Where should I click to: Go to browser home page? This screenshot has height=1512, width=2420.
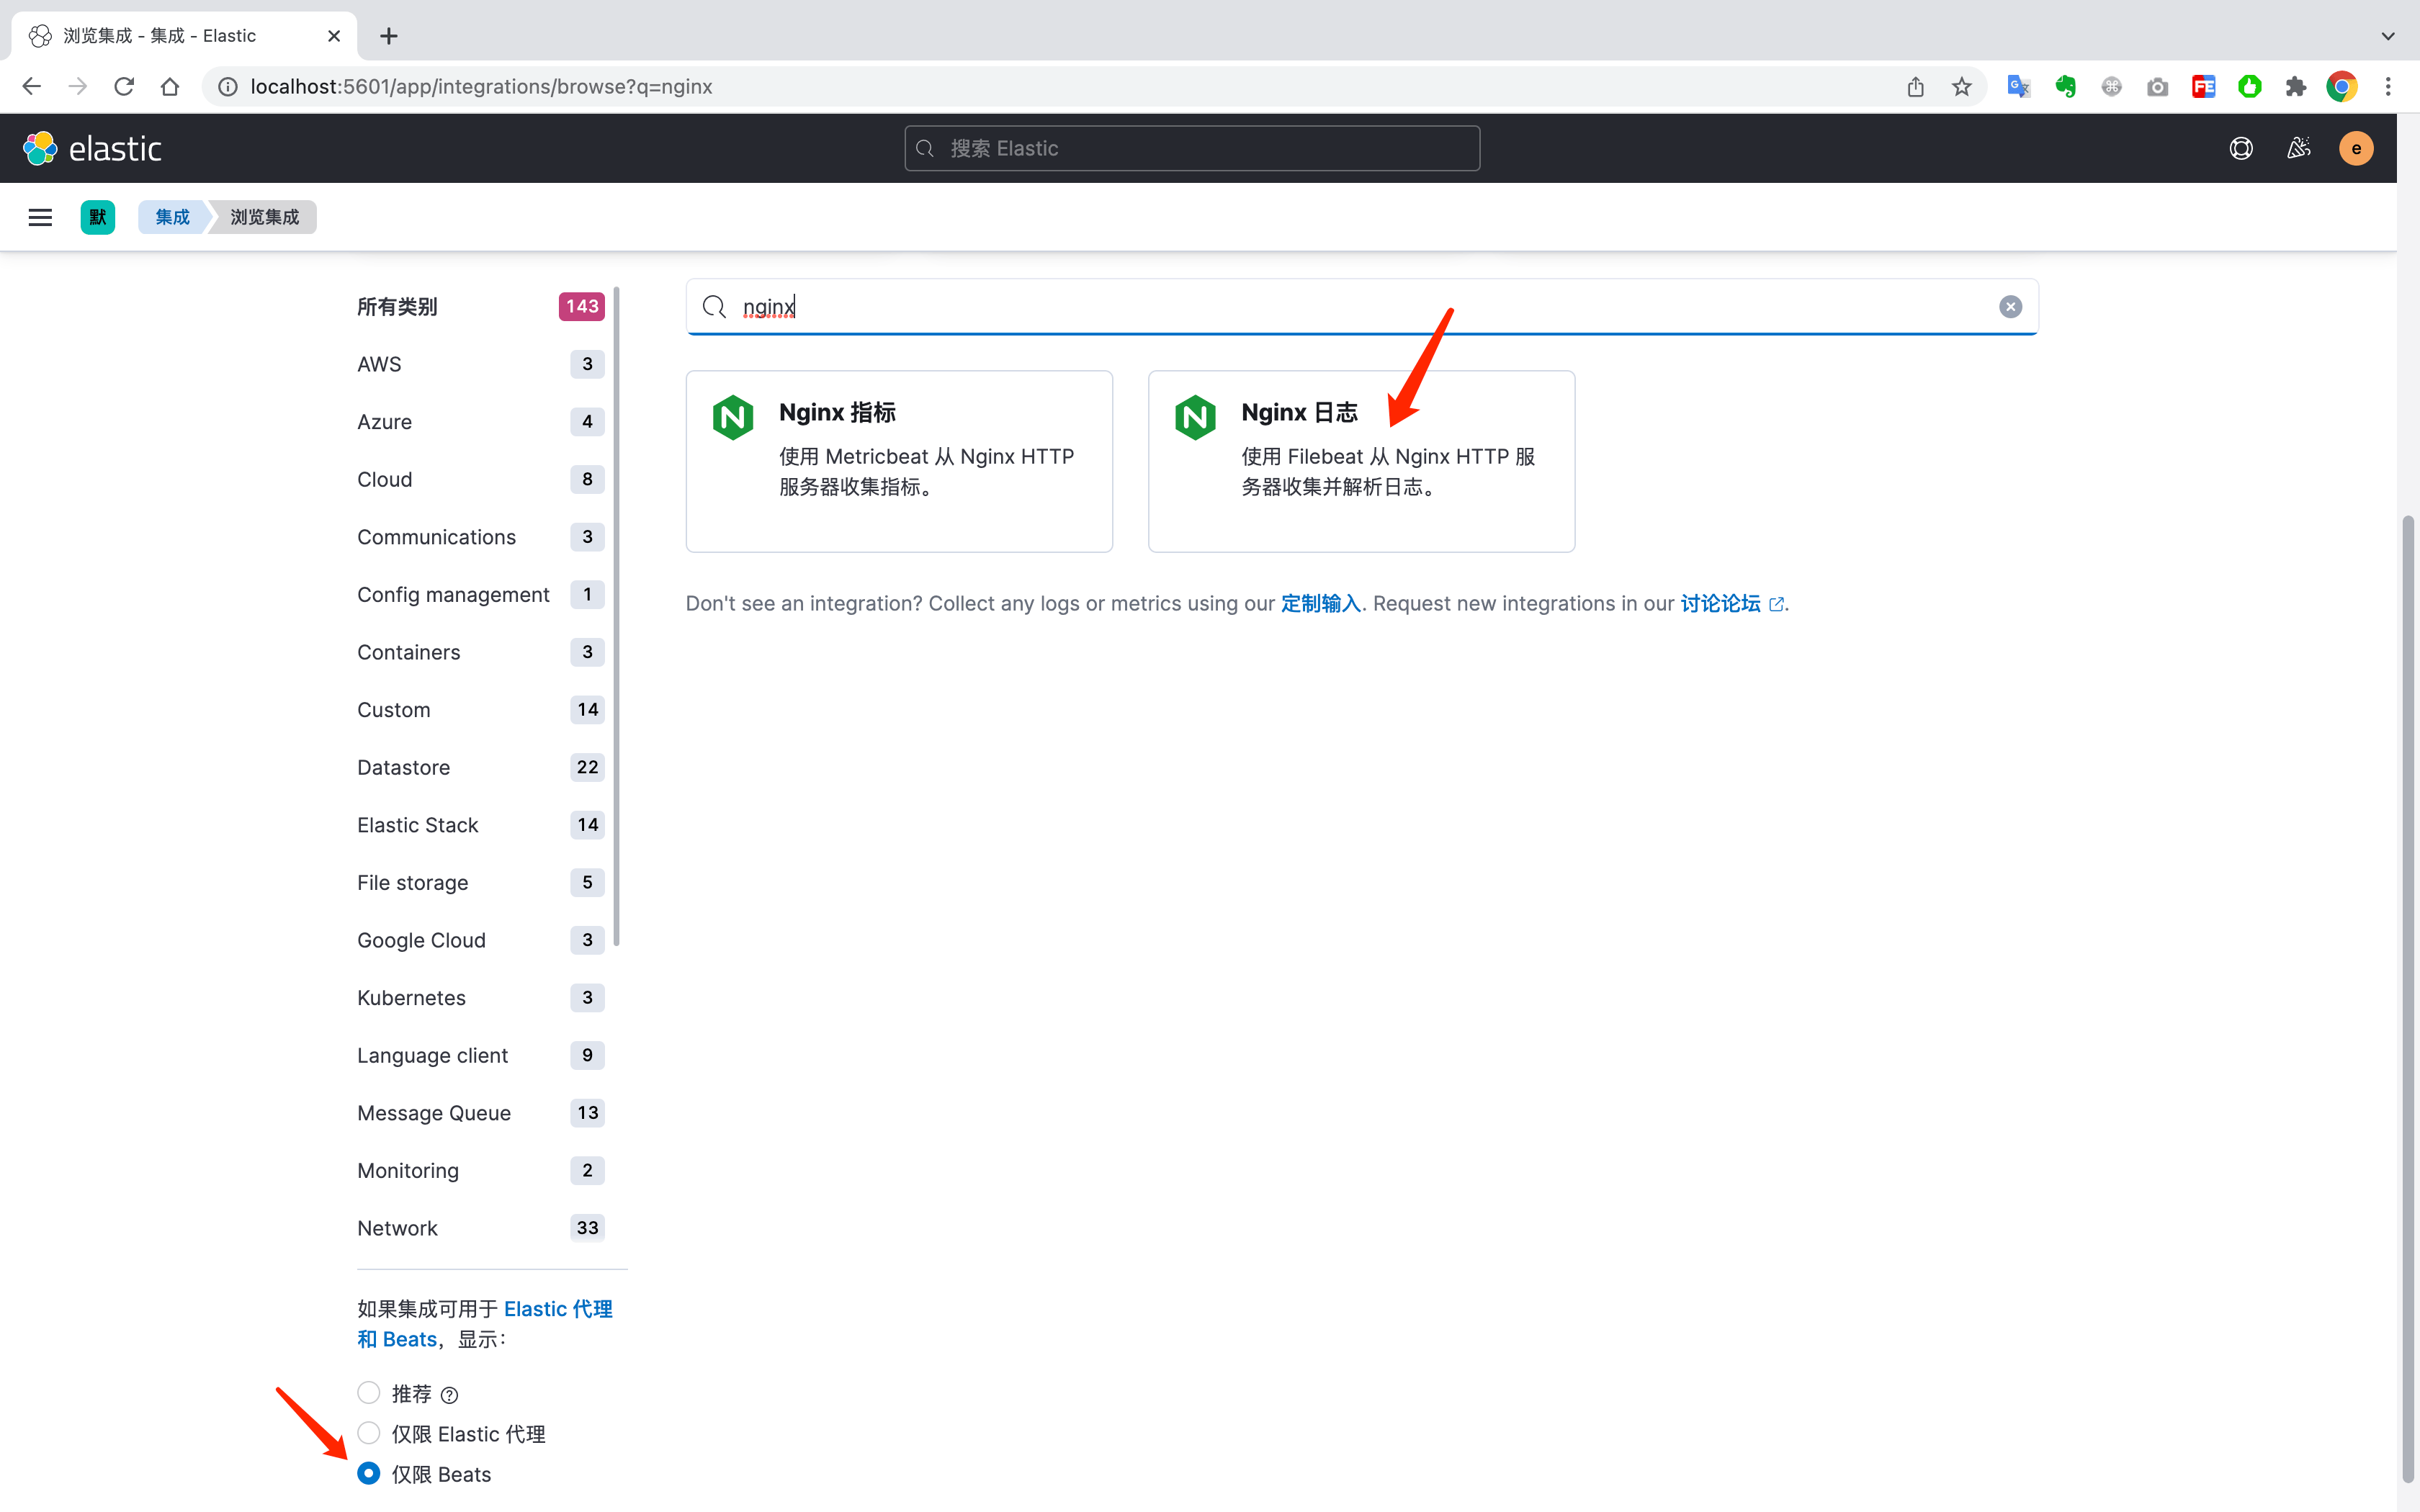coord(170,87)
